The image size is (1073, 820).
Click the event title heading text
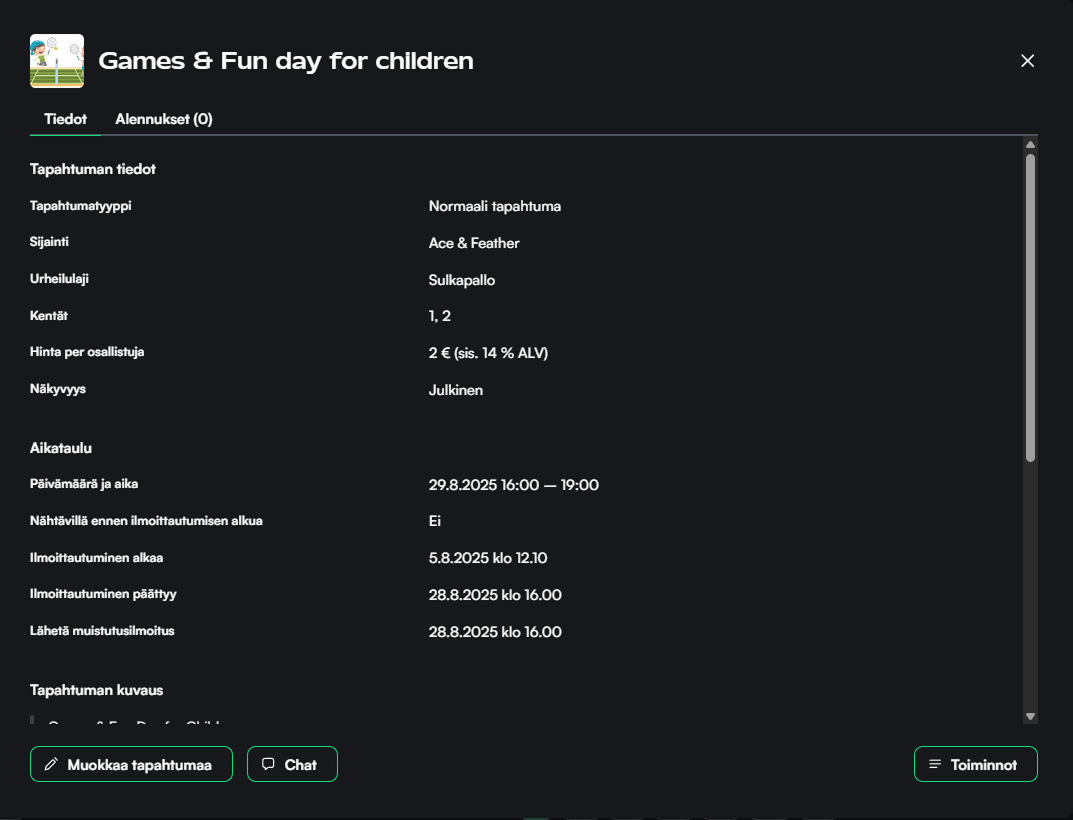coord(286,61)
